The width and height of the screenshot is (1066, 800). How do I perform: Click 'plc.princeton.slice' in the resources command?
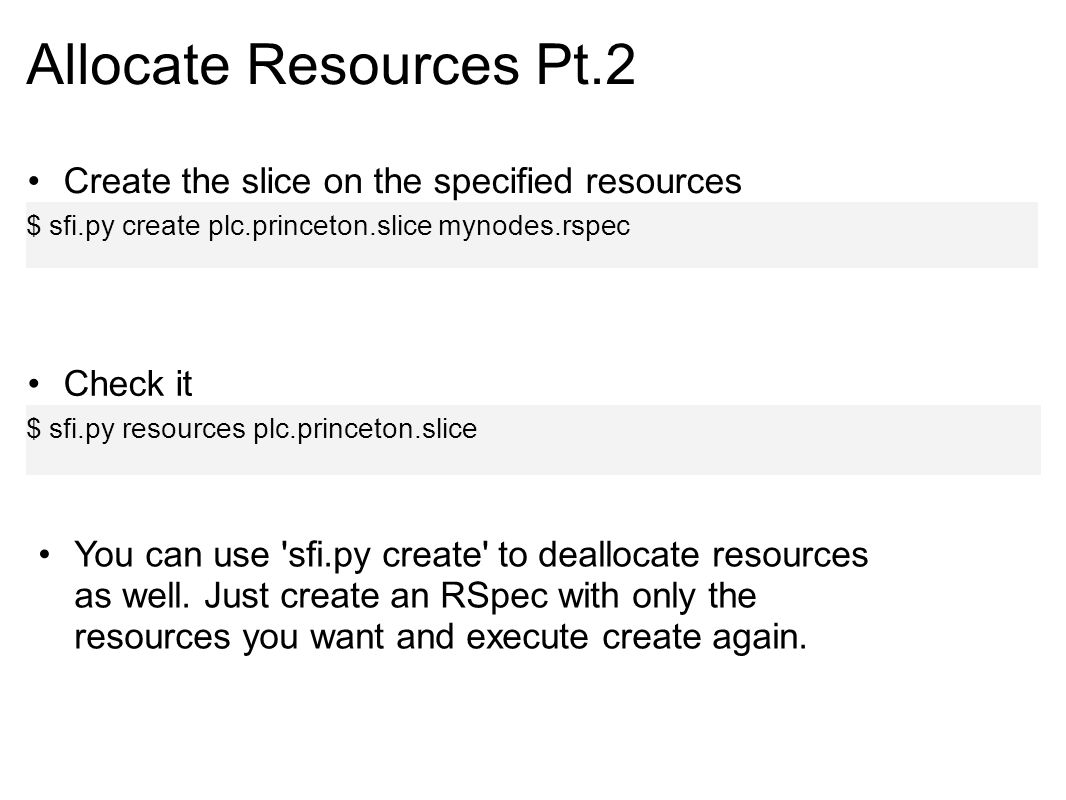365,430
